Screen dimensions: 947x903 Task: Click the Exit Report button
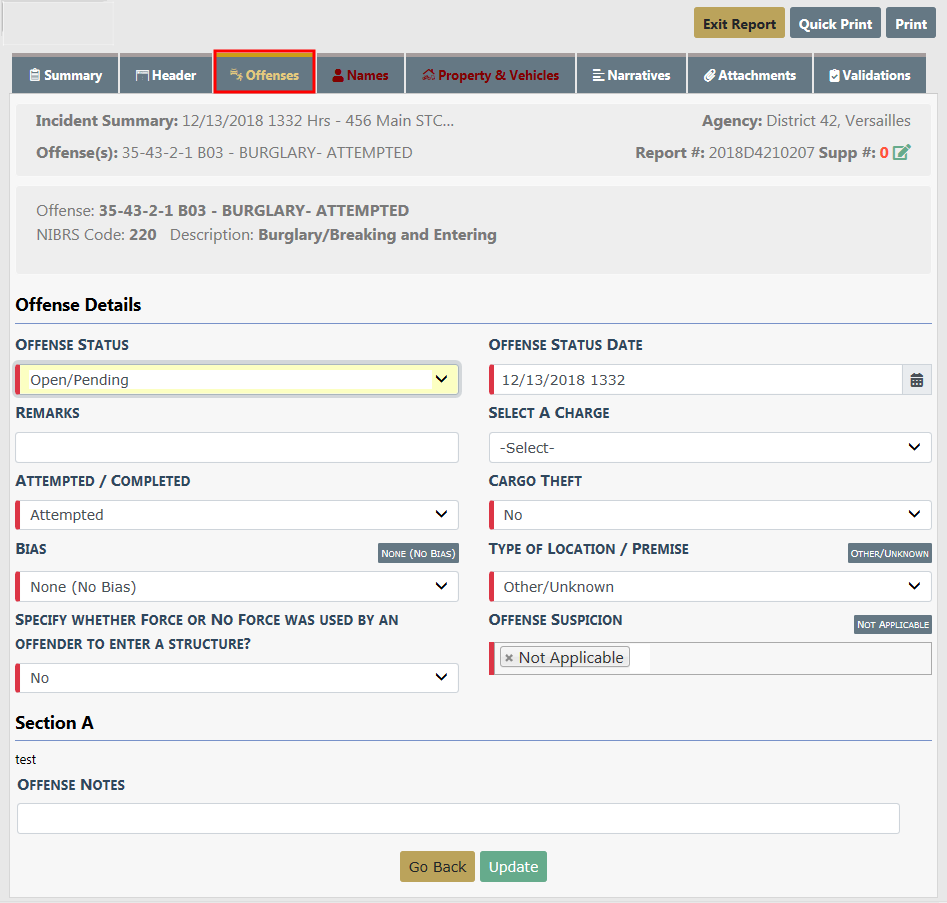(739, 24)
